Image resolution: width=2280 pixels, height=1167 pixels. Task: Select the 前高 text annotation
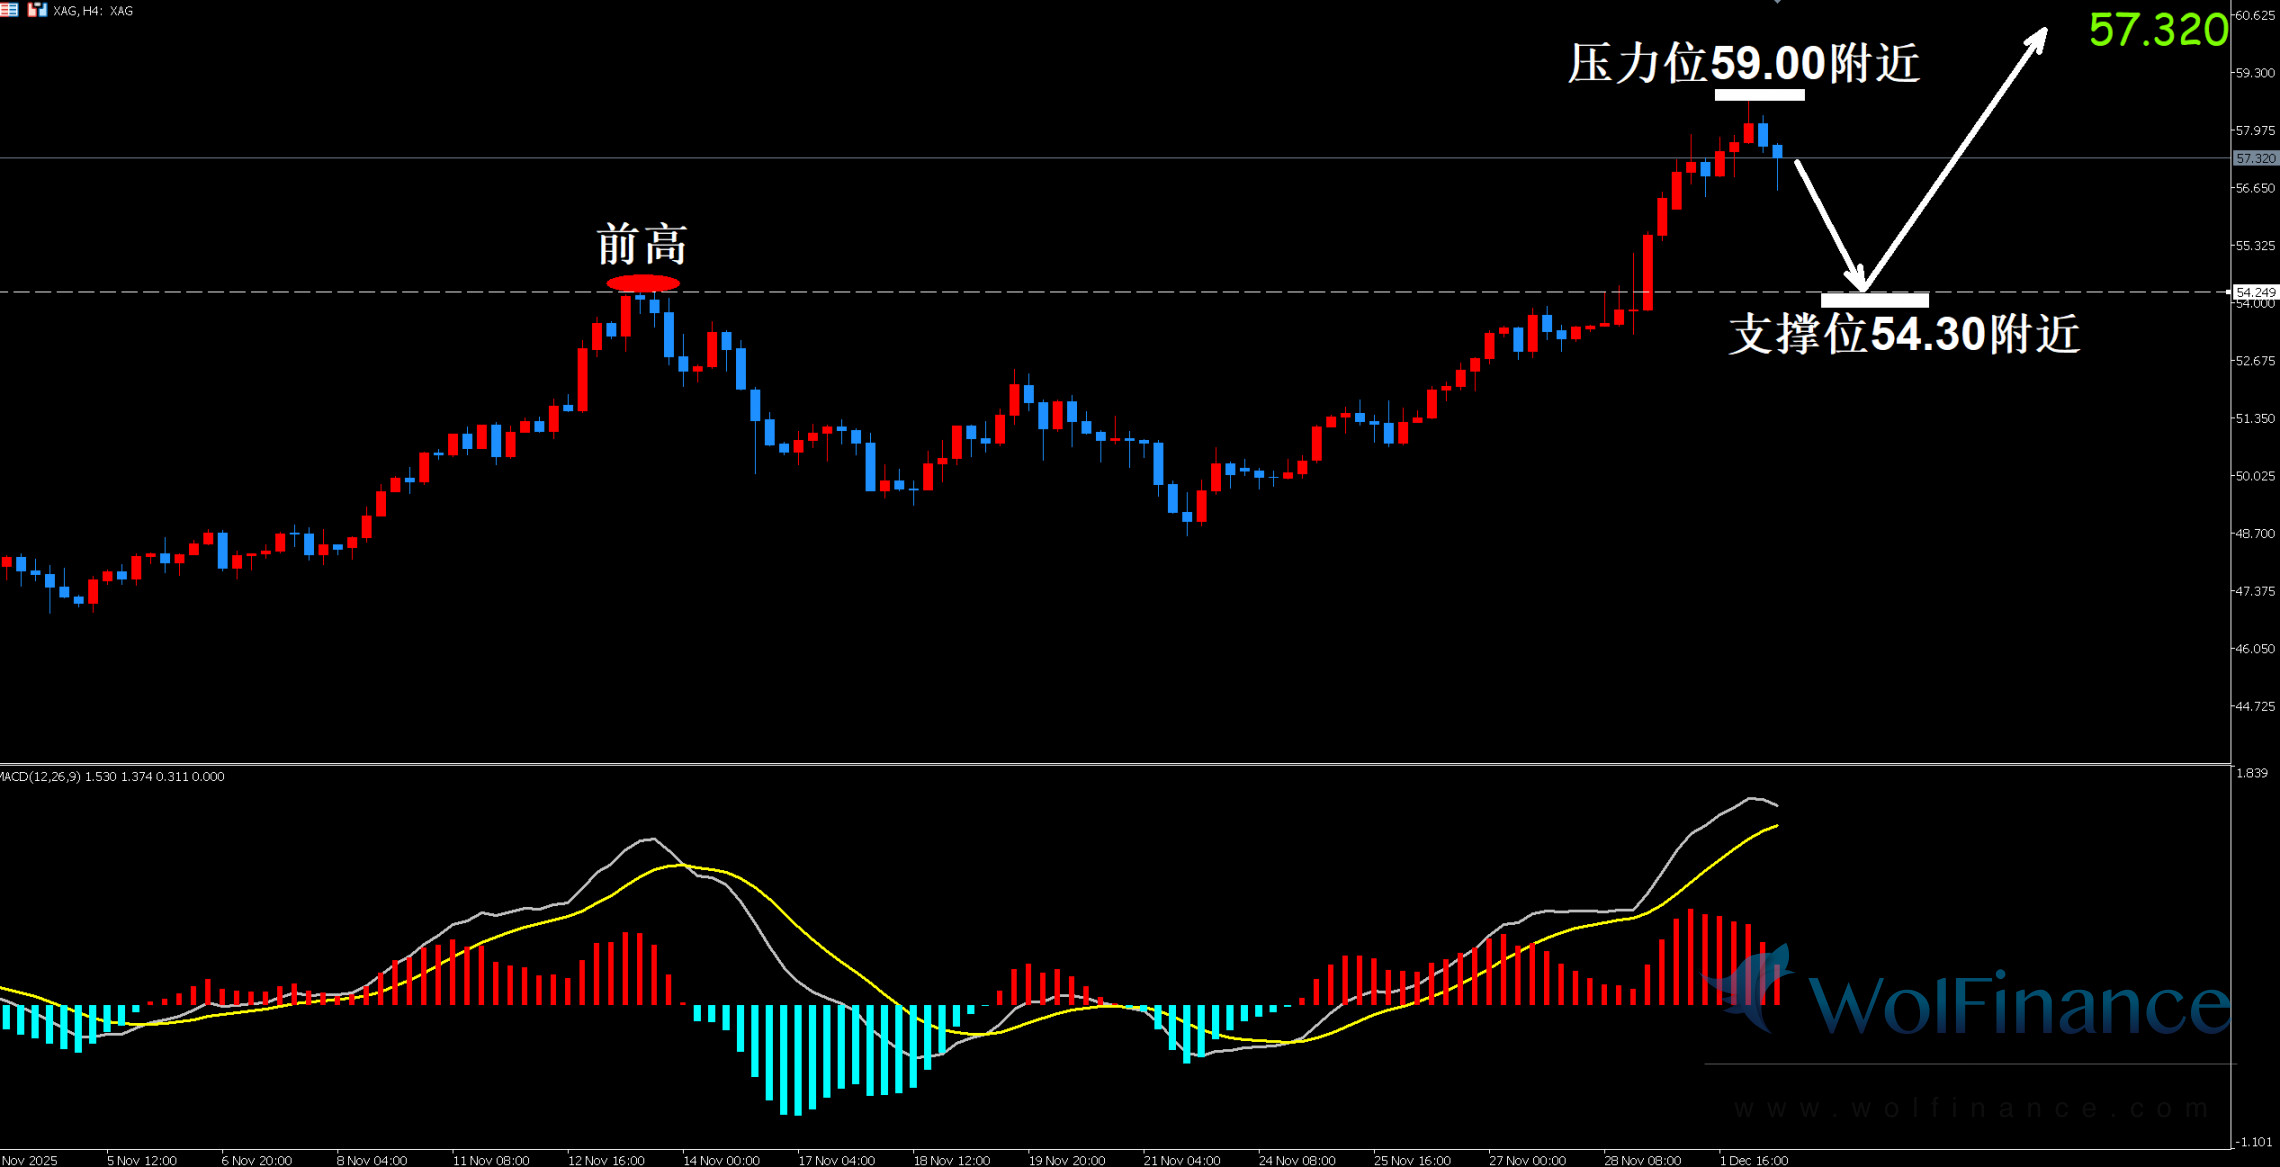(x=642, y=244)
